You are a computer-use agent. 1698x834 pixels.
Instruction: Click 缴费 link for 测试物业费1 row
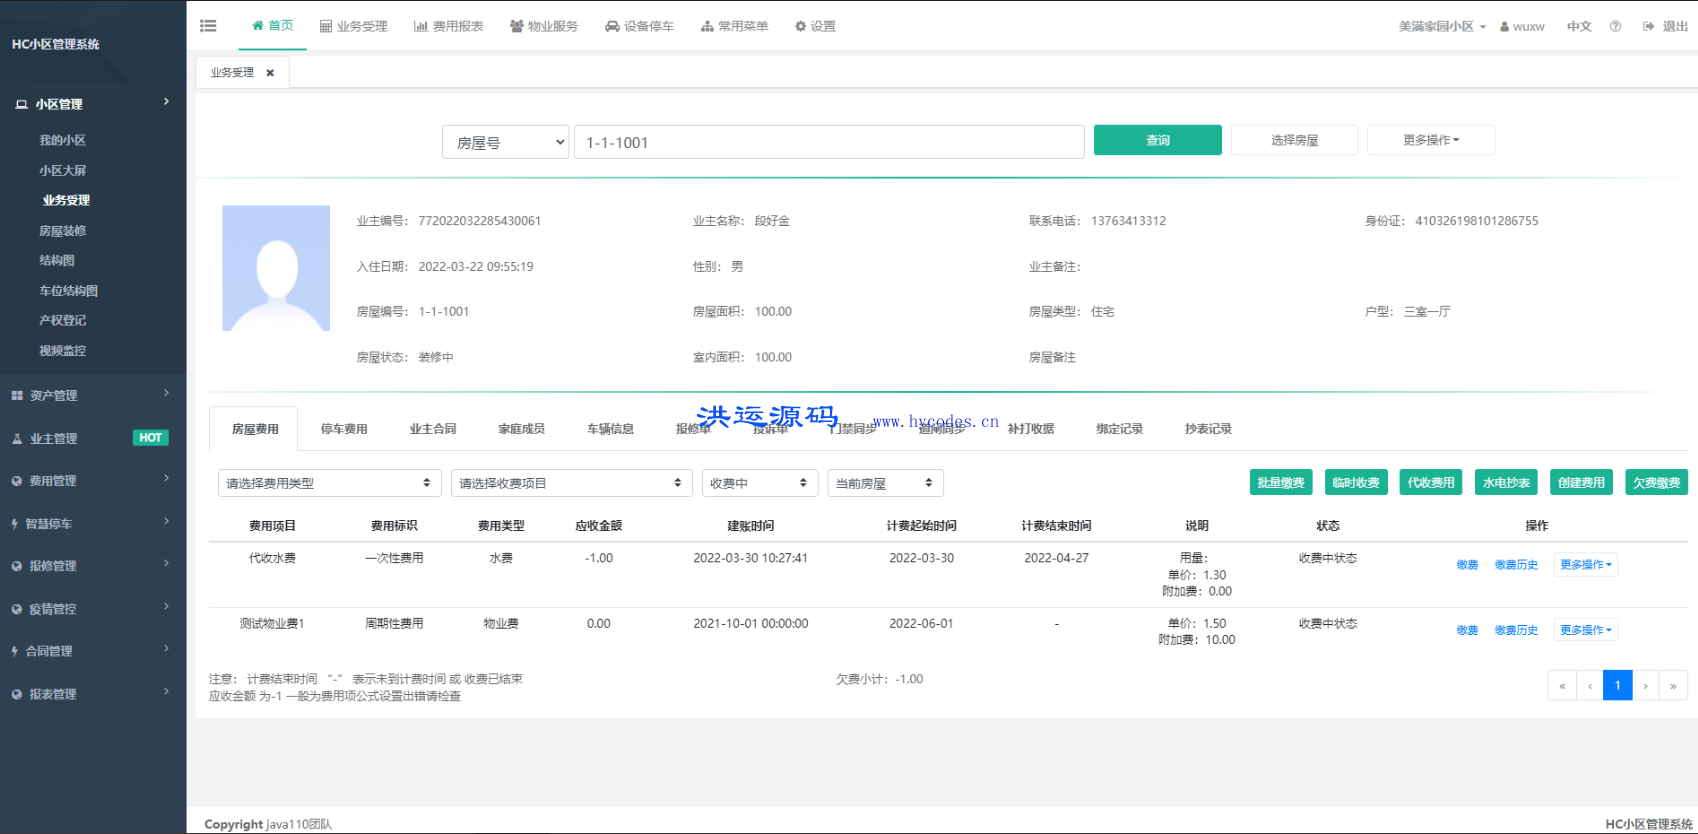(x=1467, y=630)
